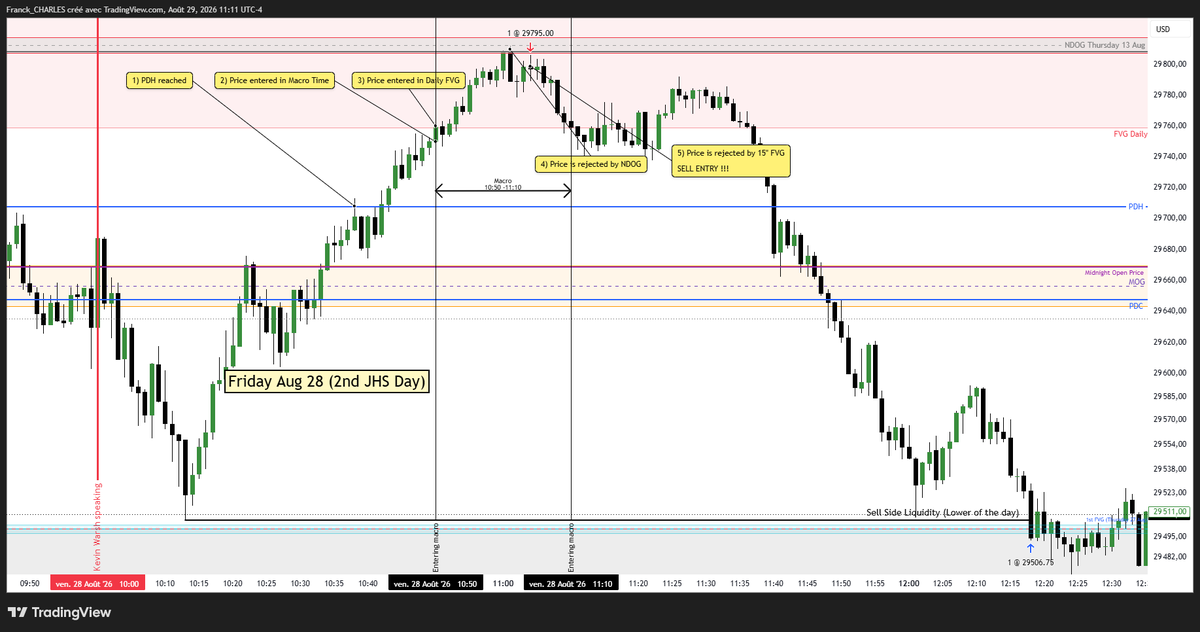Click the 29 660,00 price axis value
This screenshot has height=632, width=1200.
1171,280
